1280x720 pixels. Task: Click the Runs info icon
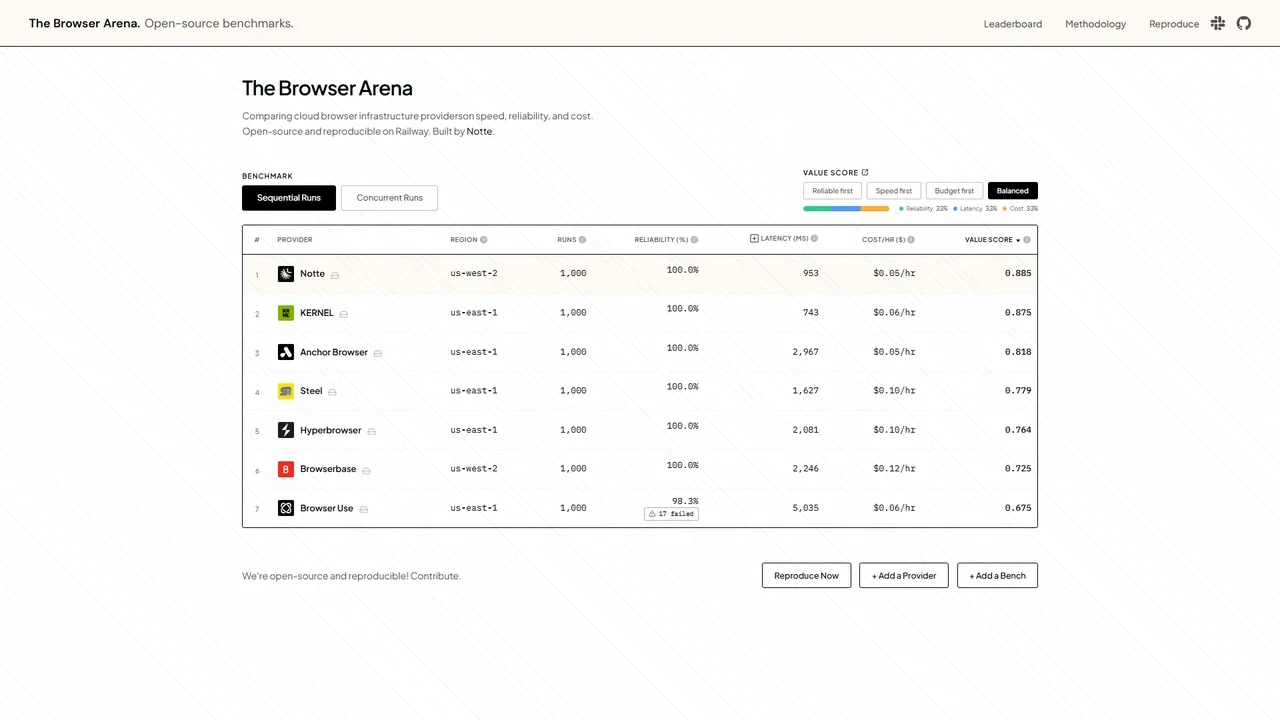(x=582, y=239)
